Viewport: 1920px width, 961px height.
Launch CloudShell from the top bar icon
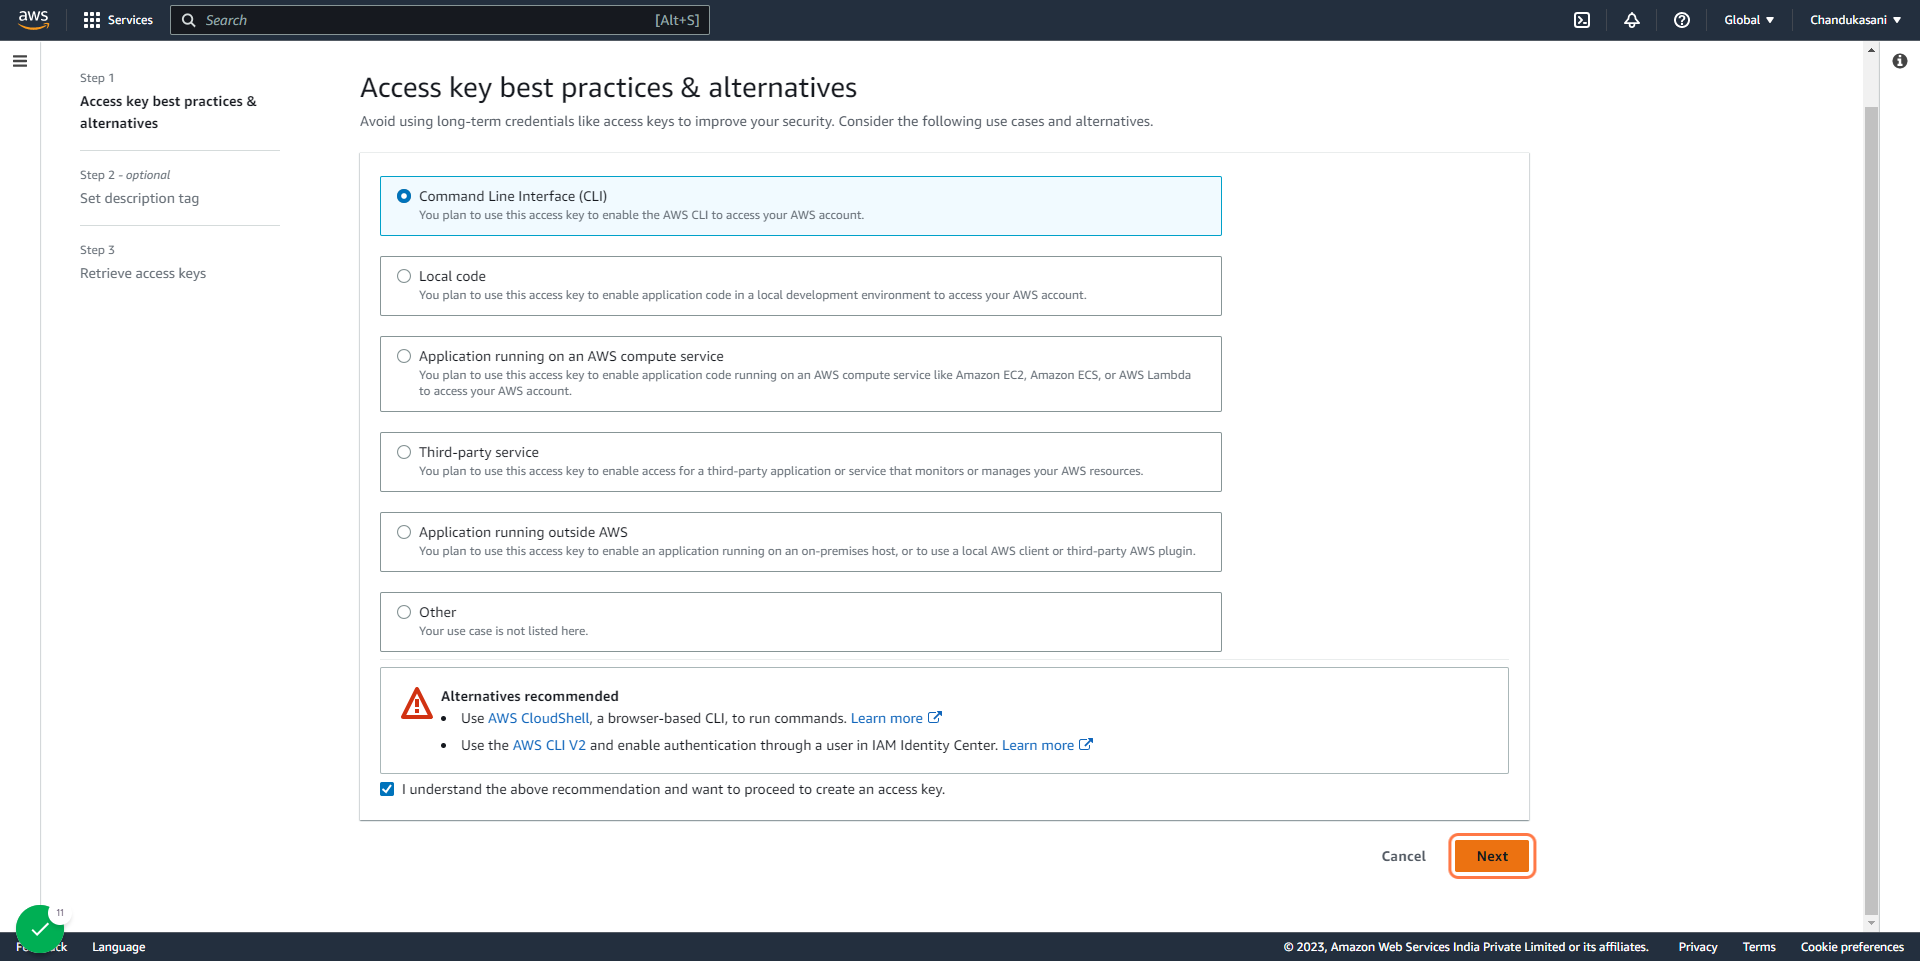[1582, 20]
